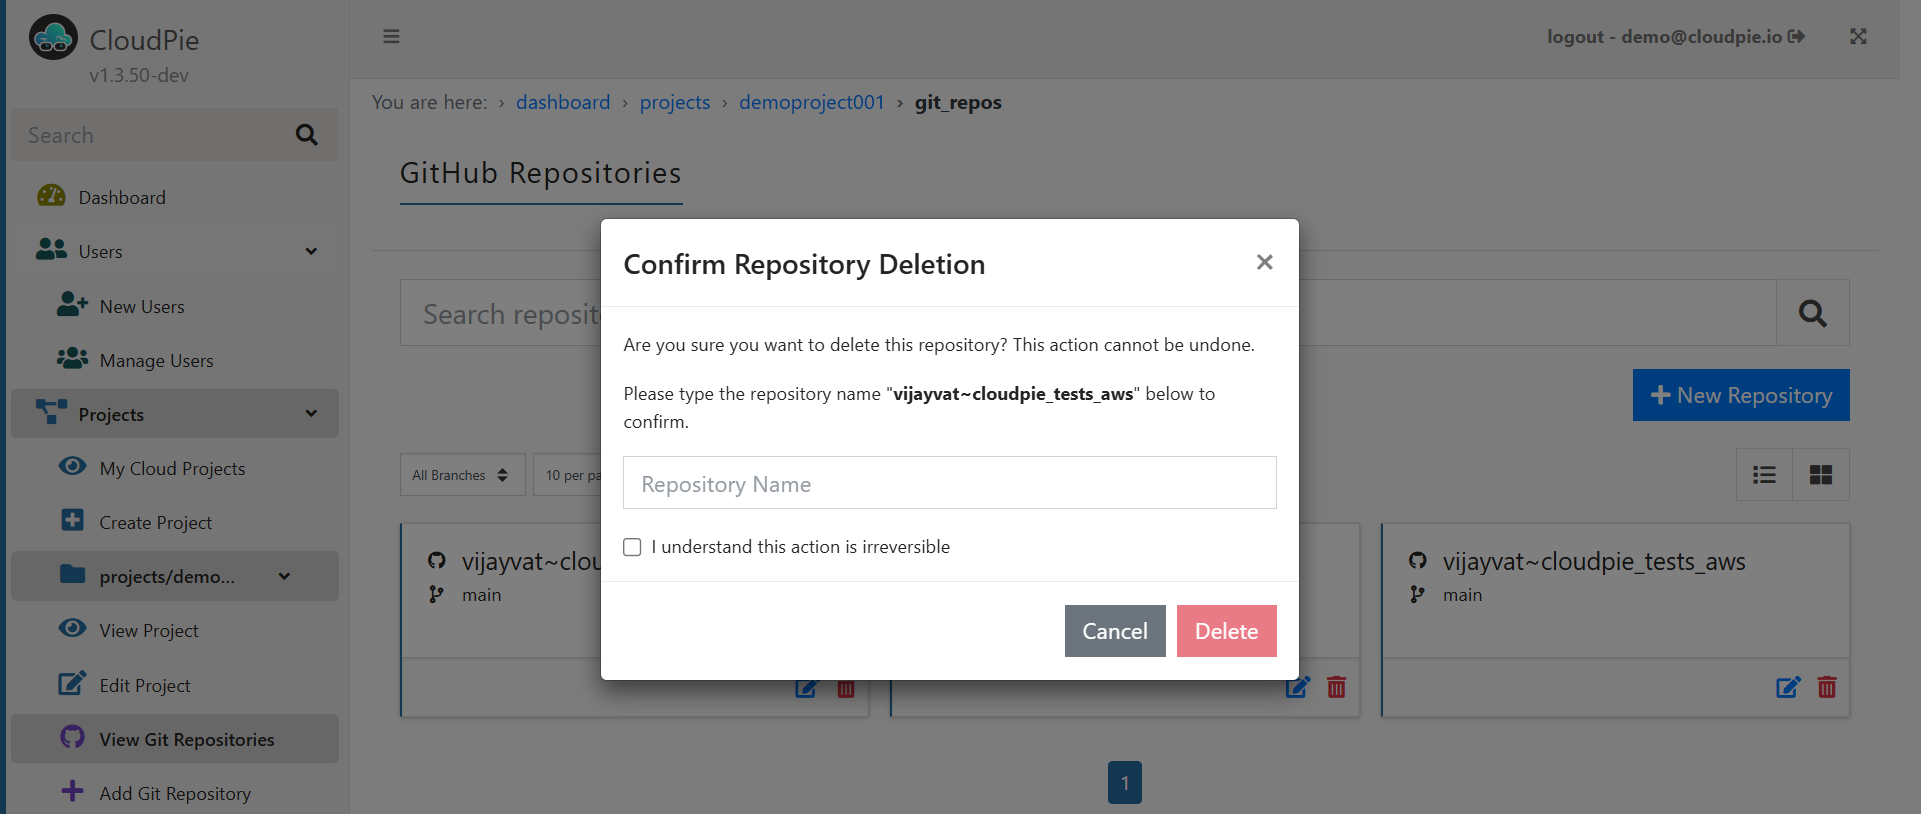Click the Edit Project pencil icon

click(72, 683)
